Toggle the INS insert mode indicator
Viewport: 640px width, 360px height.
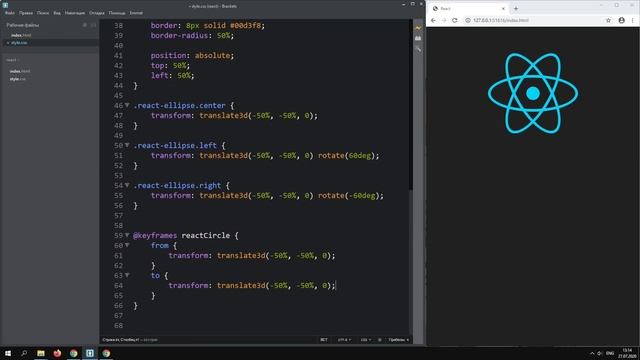324,340
